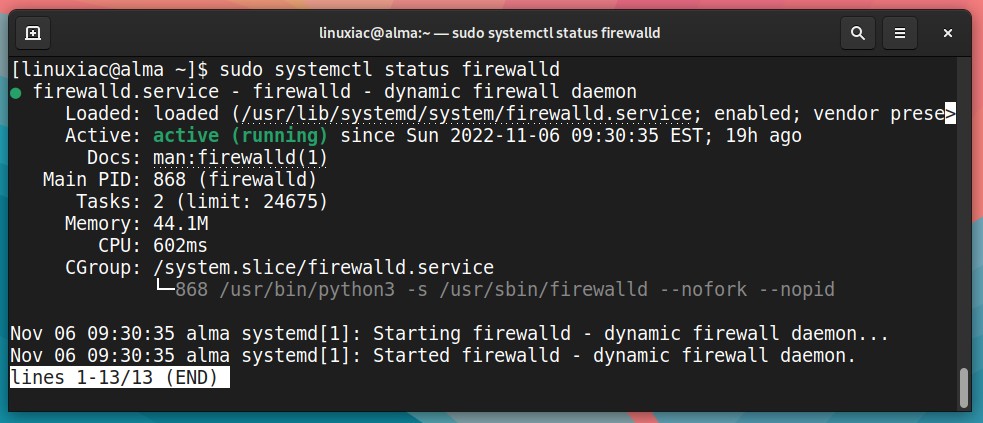Click the window title bar text
The image size is (983, 423).
[x=490, y=33]
